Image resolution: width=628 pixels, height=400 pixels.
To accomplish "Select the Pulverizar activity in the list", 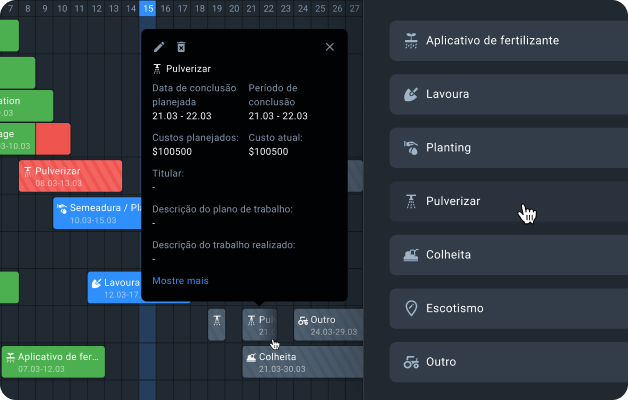I will [x=509, y=201].
